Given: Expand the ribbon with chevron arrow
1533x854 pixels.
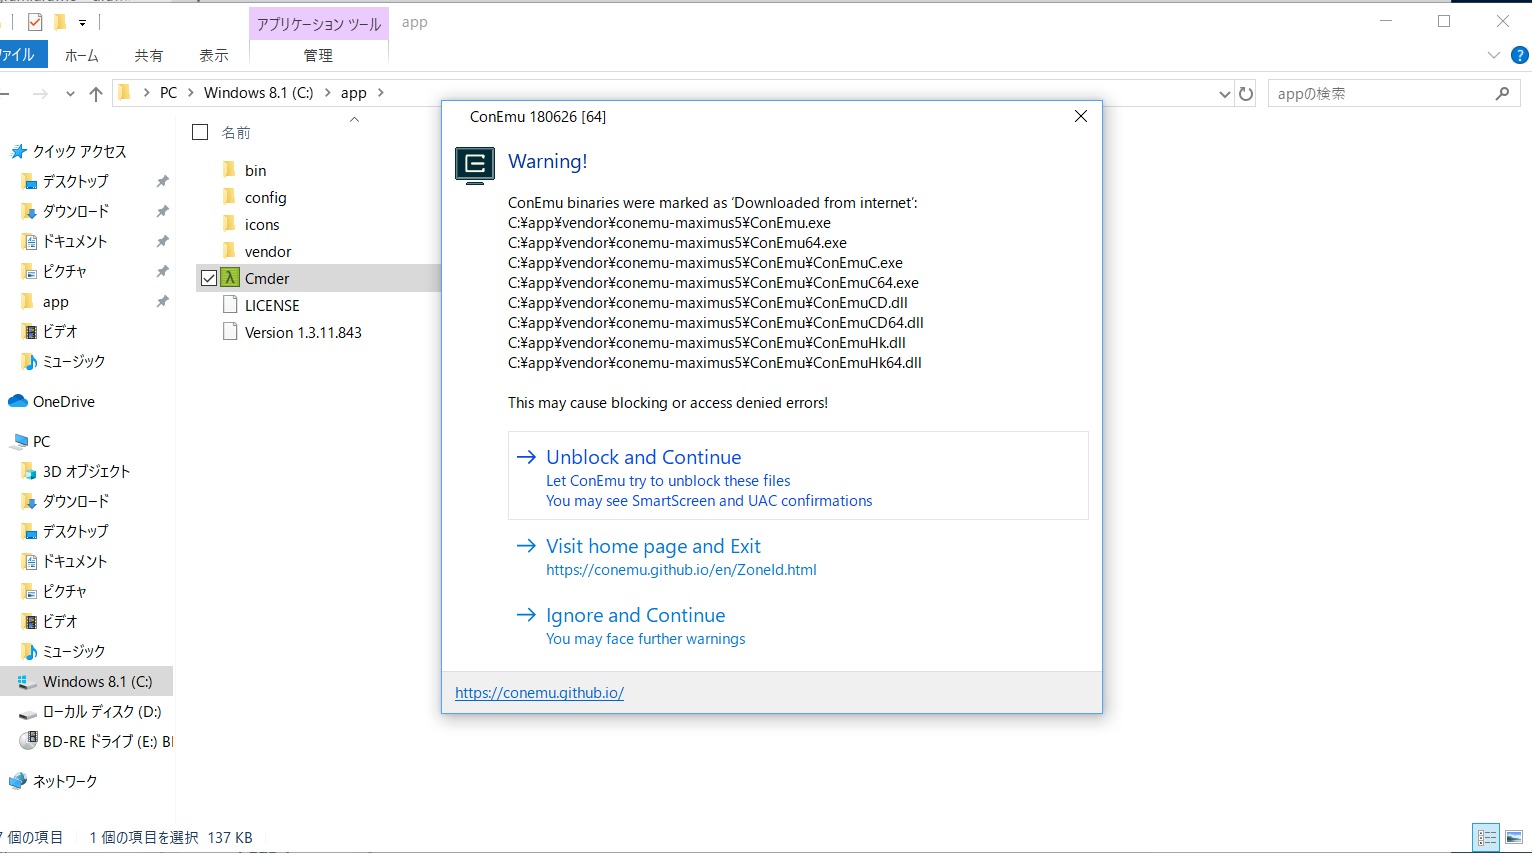Looking at the screenshot, I should pyautogui.click(x=1493, y=55).
